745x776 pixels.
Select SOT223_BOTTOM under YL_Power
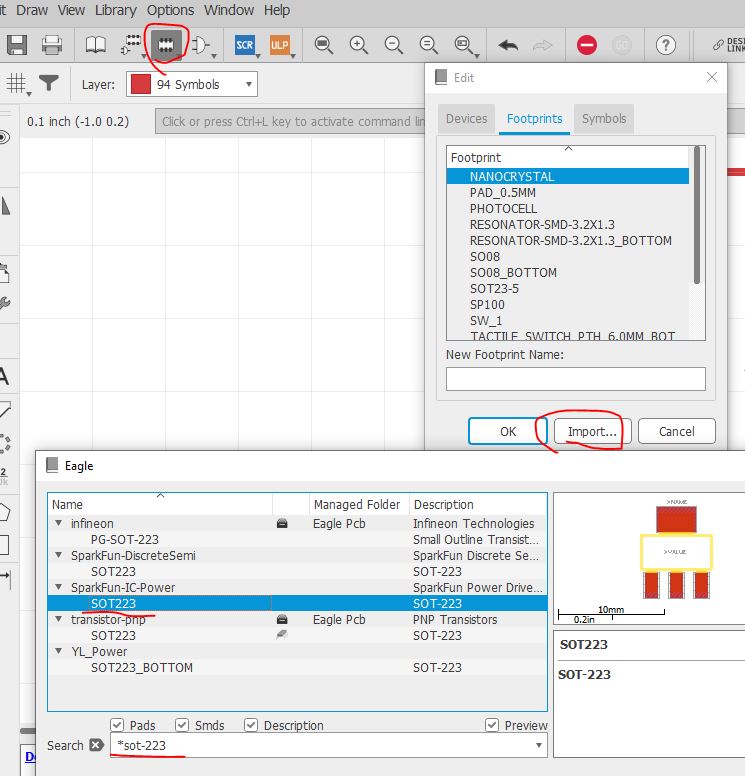[x=142, y=667]
